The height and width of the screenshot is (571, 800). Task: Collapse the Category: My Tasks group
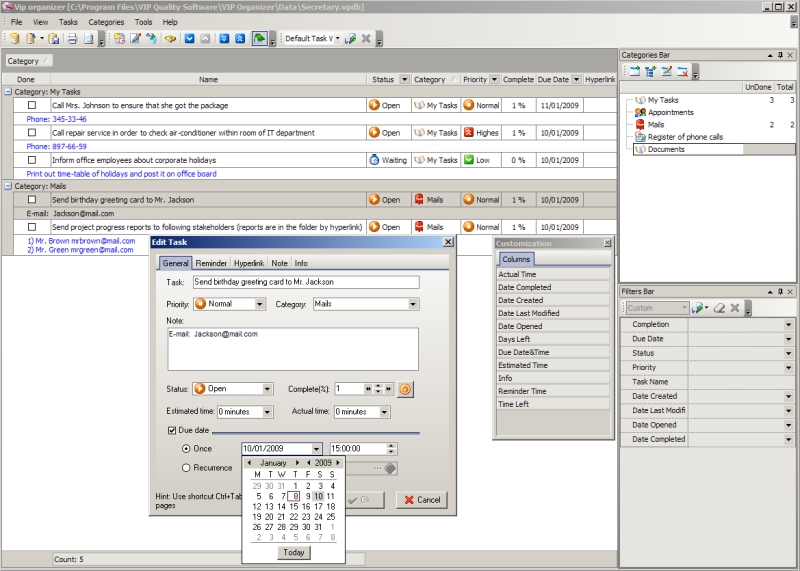(8, 92)
